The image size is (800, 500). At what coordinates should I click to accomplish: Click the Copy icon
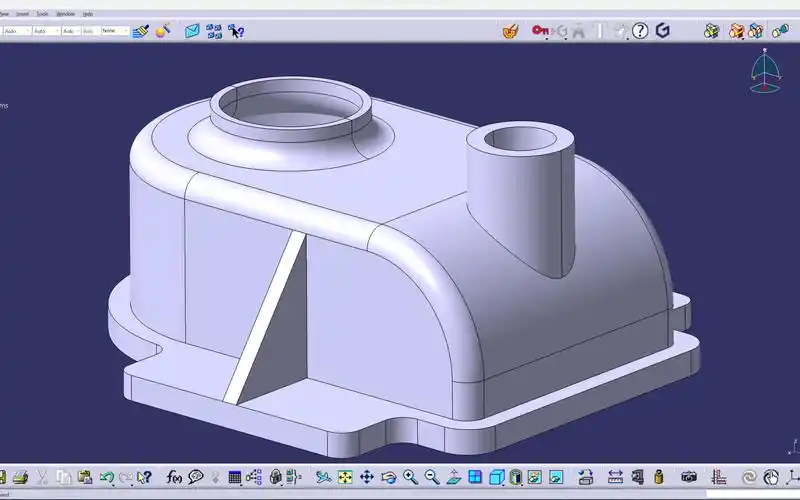click(64, 477)
